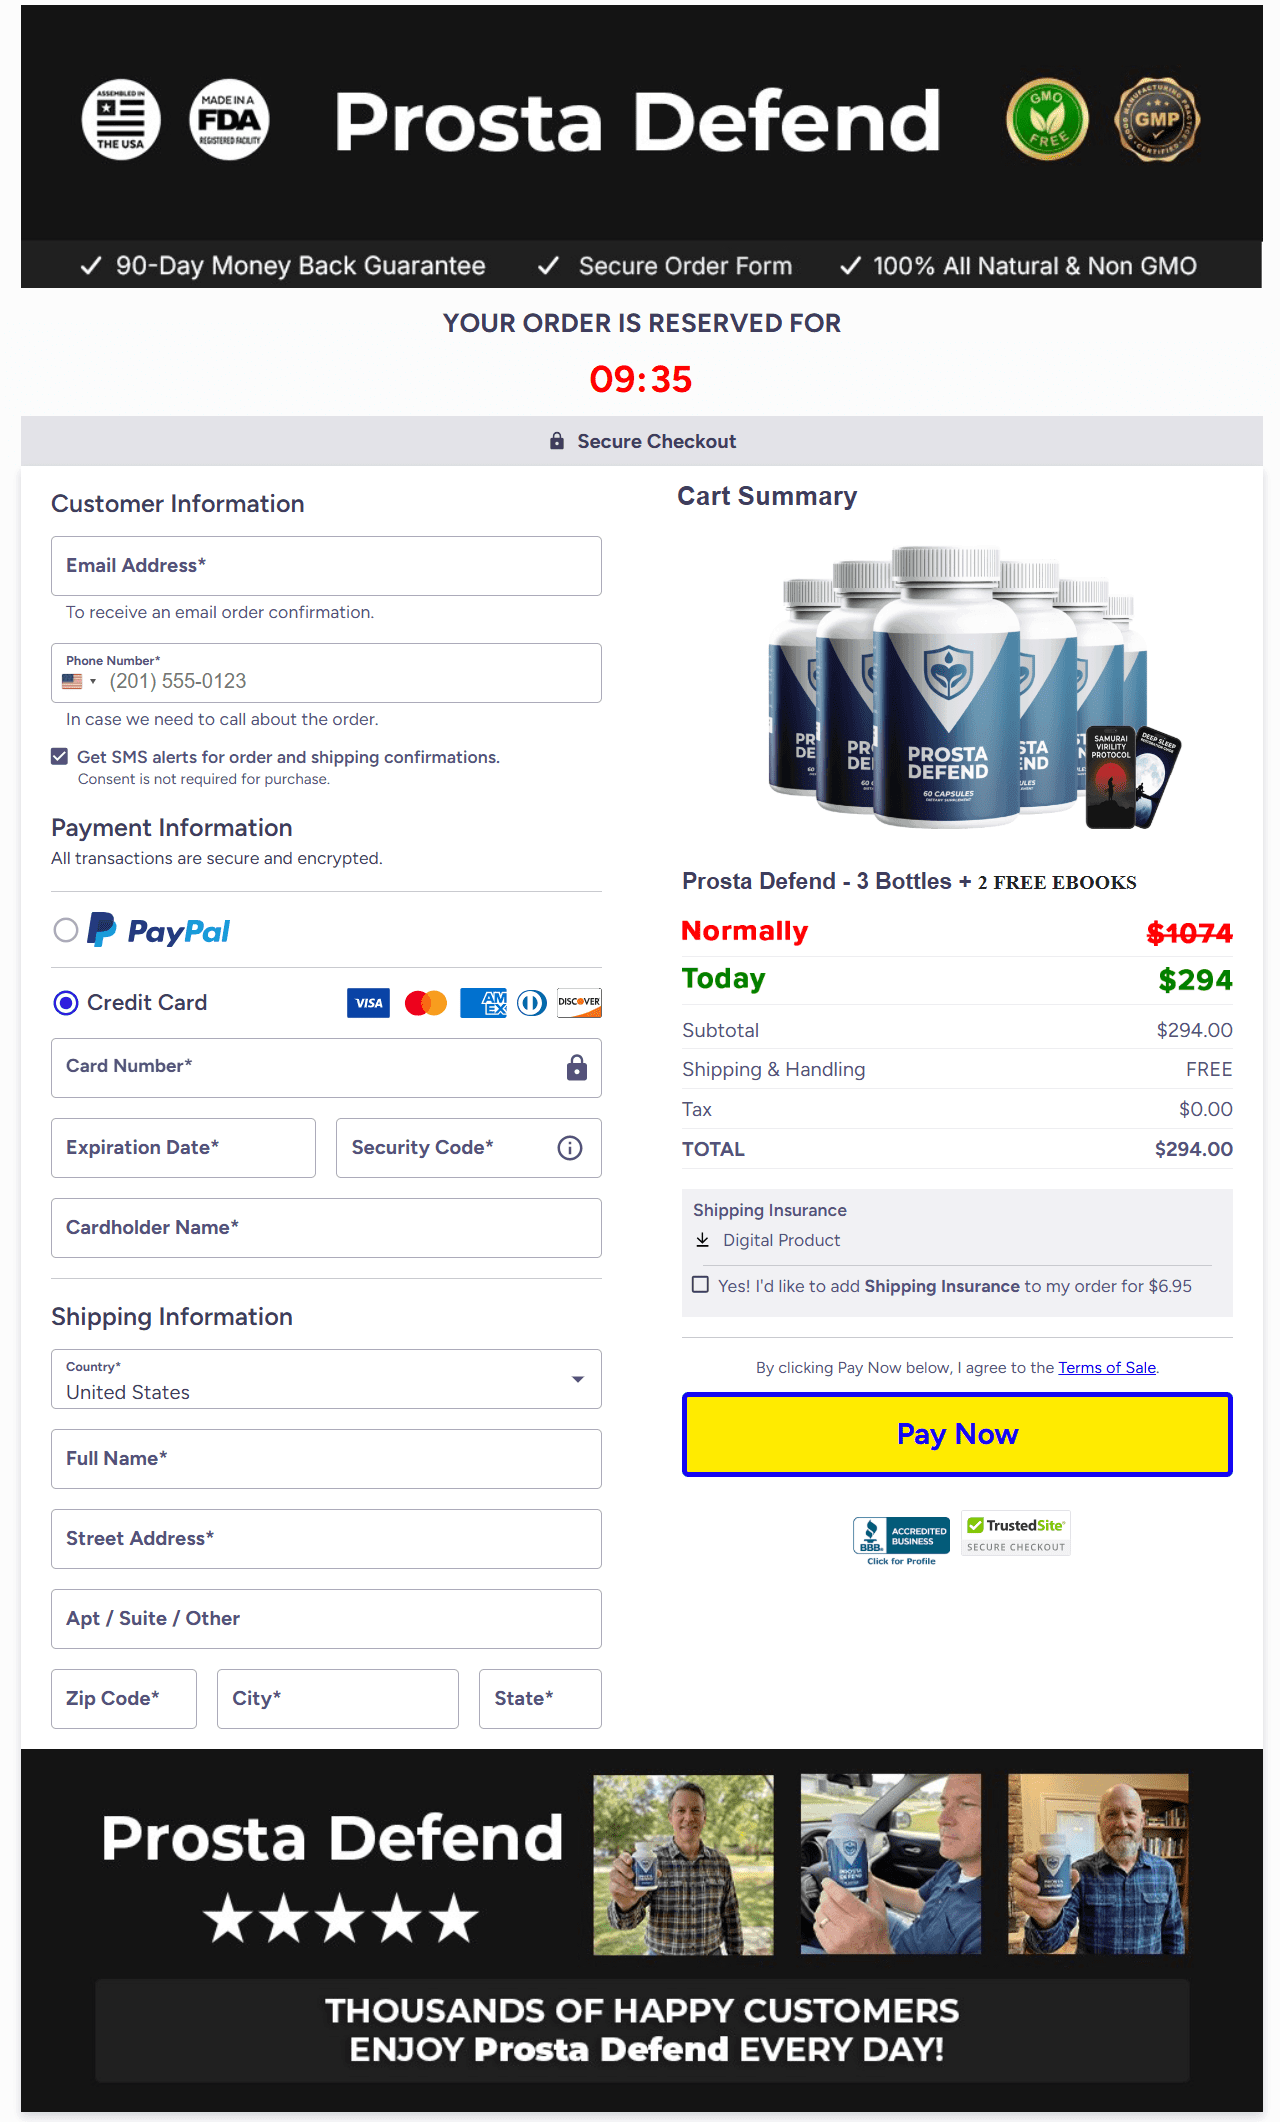Check the add Shipping Insurance checkbox

[701, 1285]
